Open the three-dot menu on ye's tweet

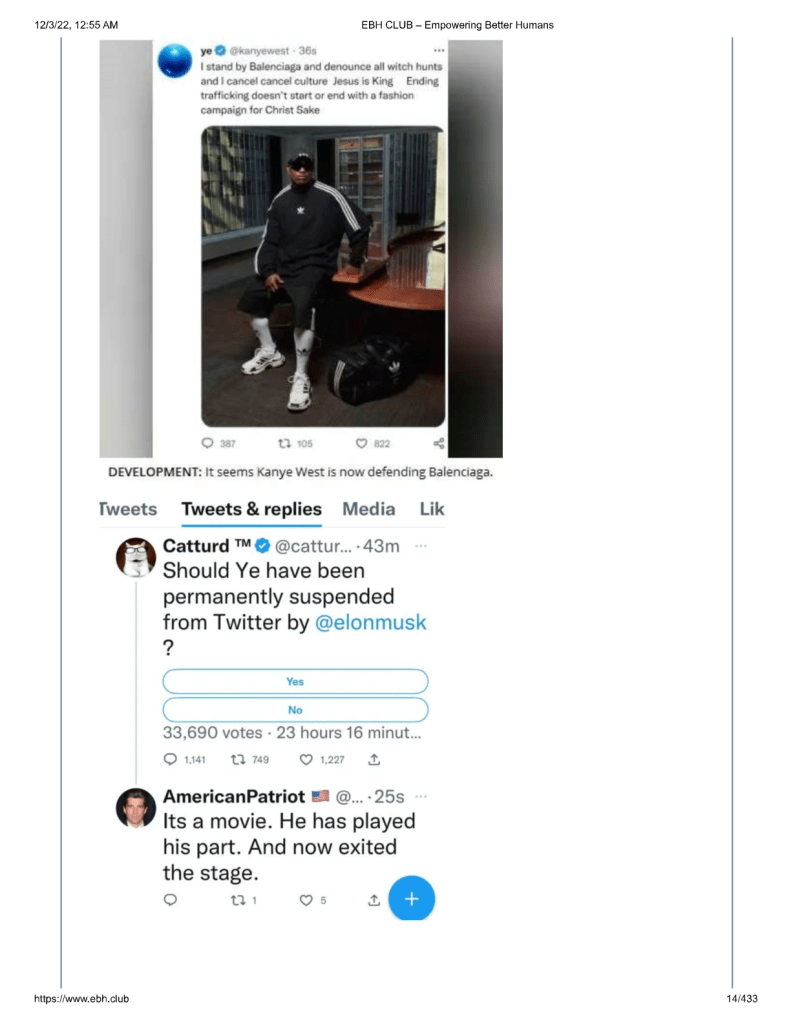coord(437,49)
